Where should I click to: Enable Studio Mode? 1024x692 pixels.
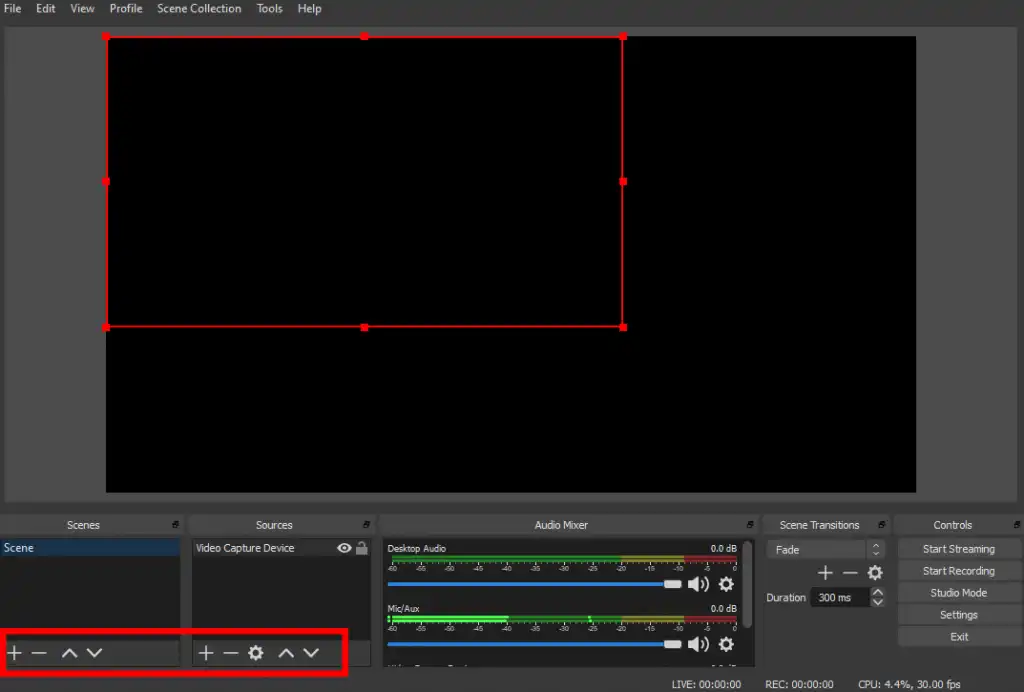(959, 593)
